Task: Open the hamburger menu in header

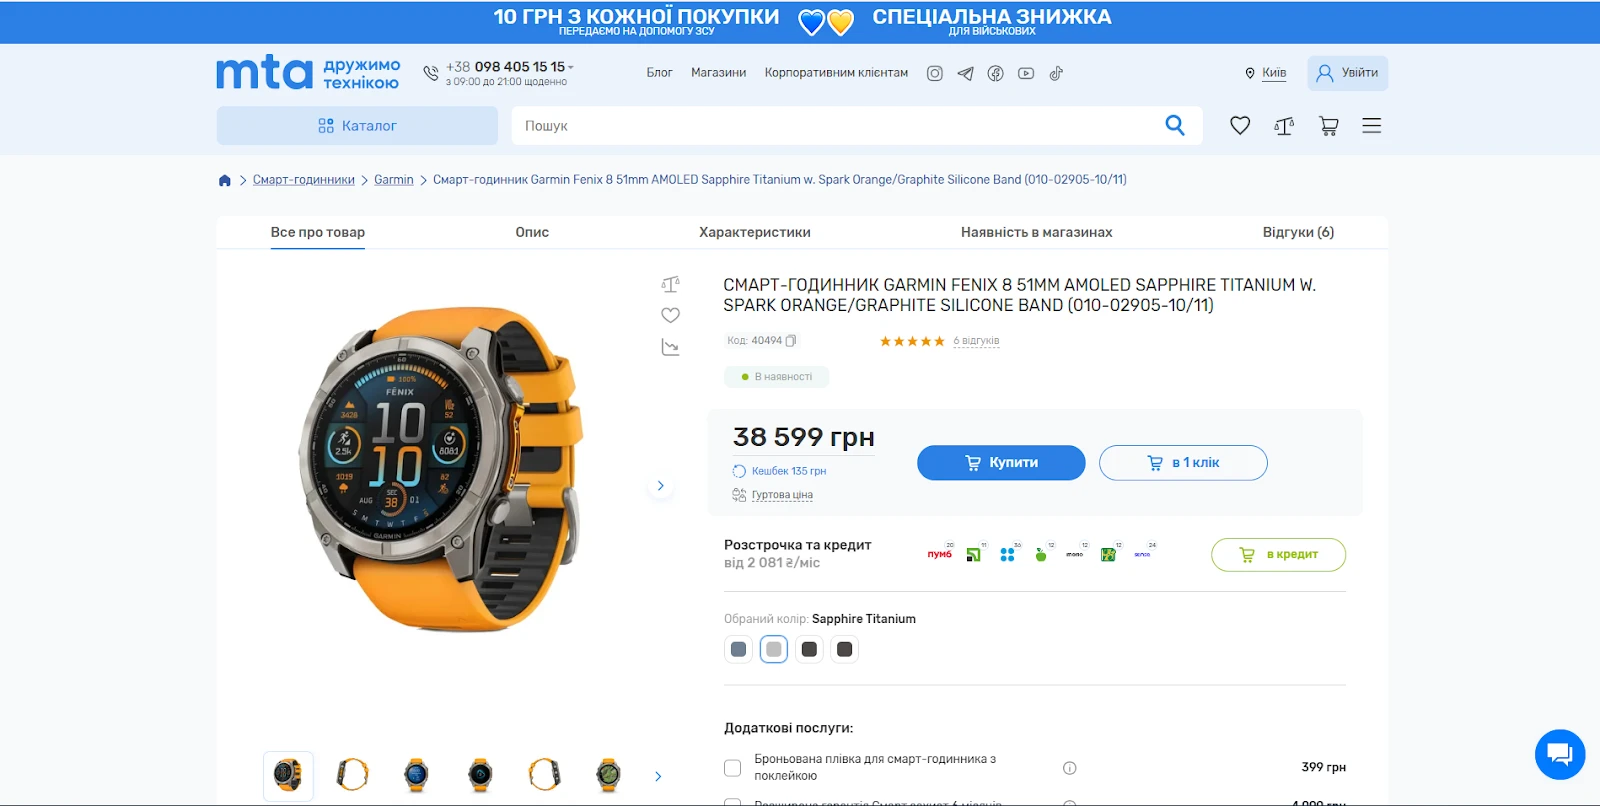Action: pyautogui.click(x=1372, y=126)
